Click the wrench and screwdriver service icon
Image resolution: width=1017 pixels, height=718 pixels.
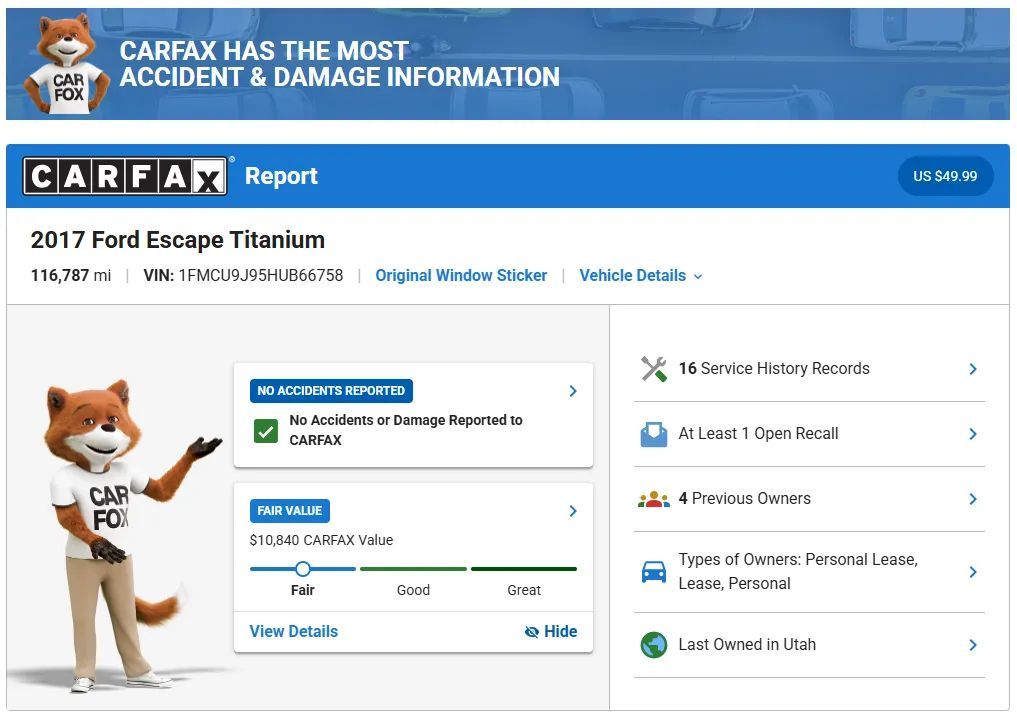click(x=654, y=369)
